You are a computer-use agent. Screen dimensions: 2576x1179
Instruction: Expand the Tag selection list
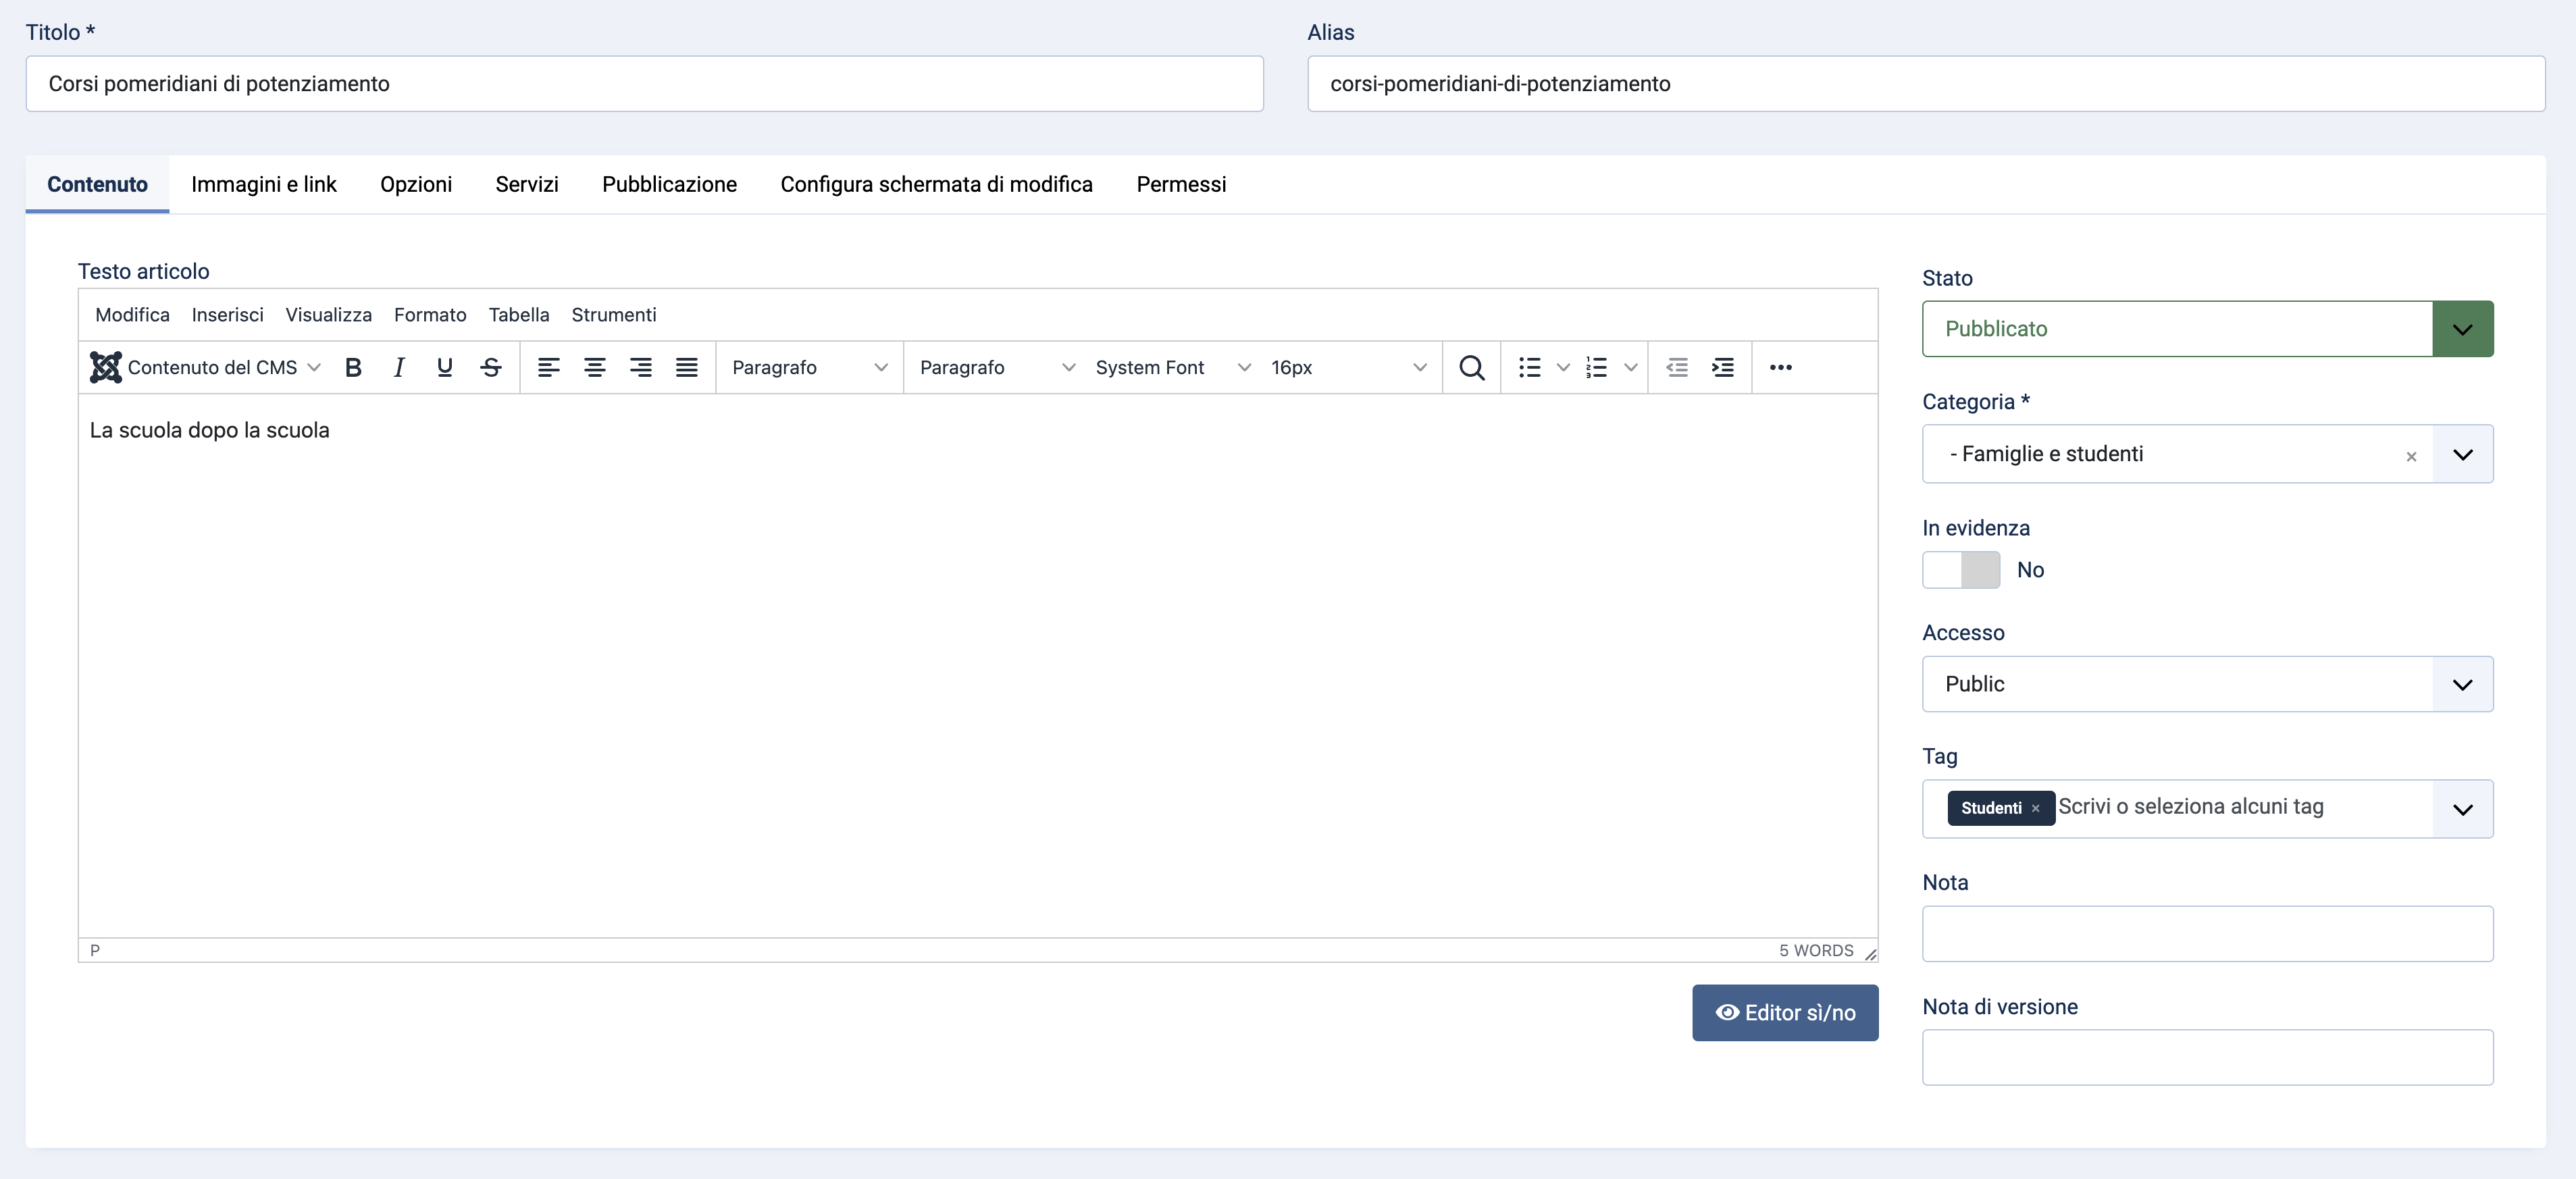(2463, 809)
